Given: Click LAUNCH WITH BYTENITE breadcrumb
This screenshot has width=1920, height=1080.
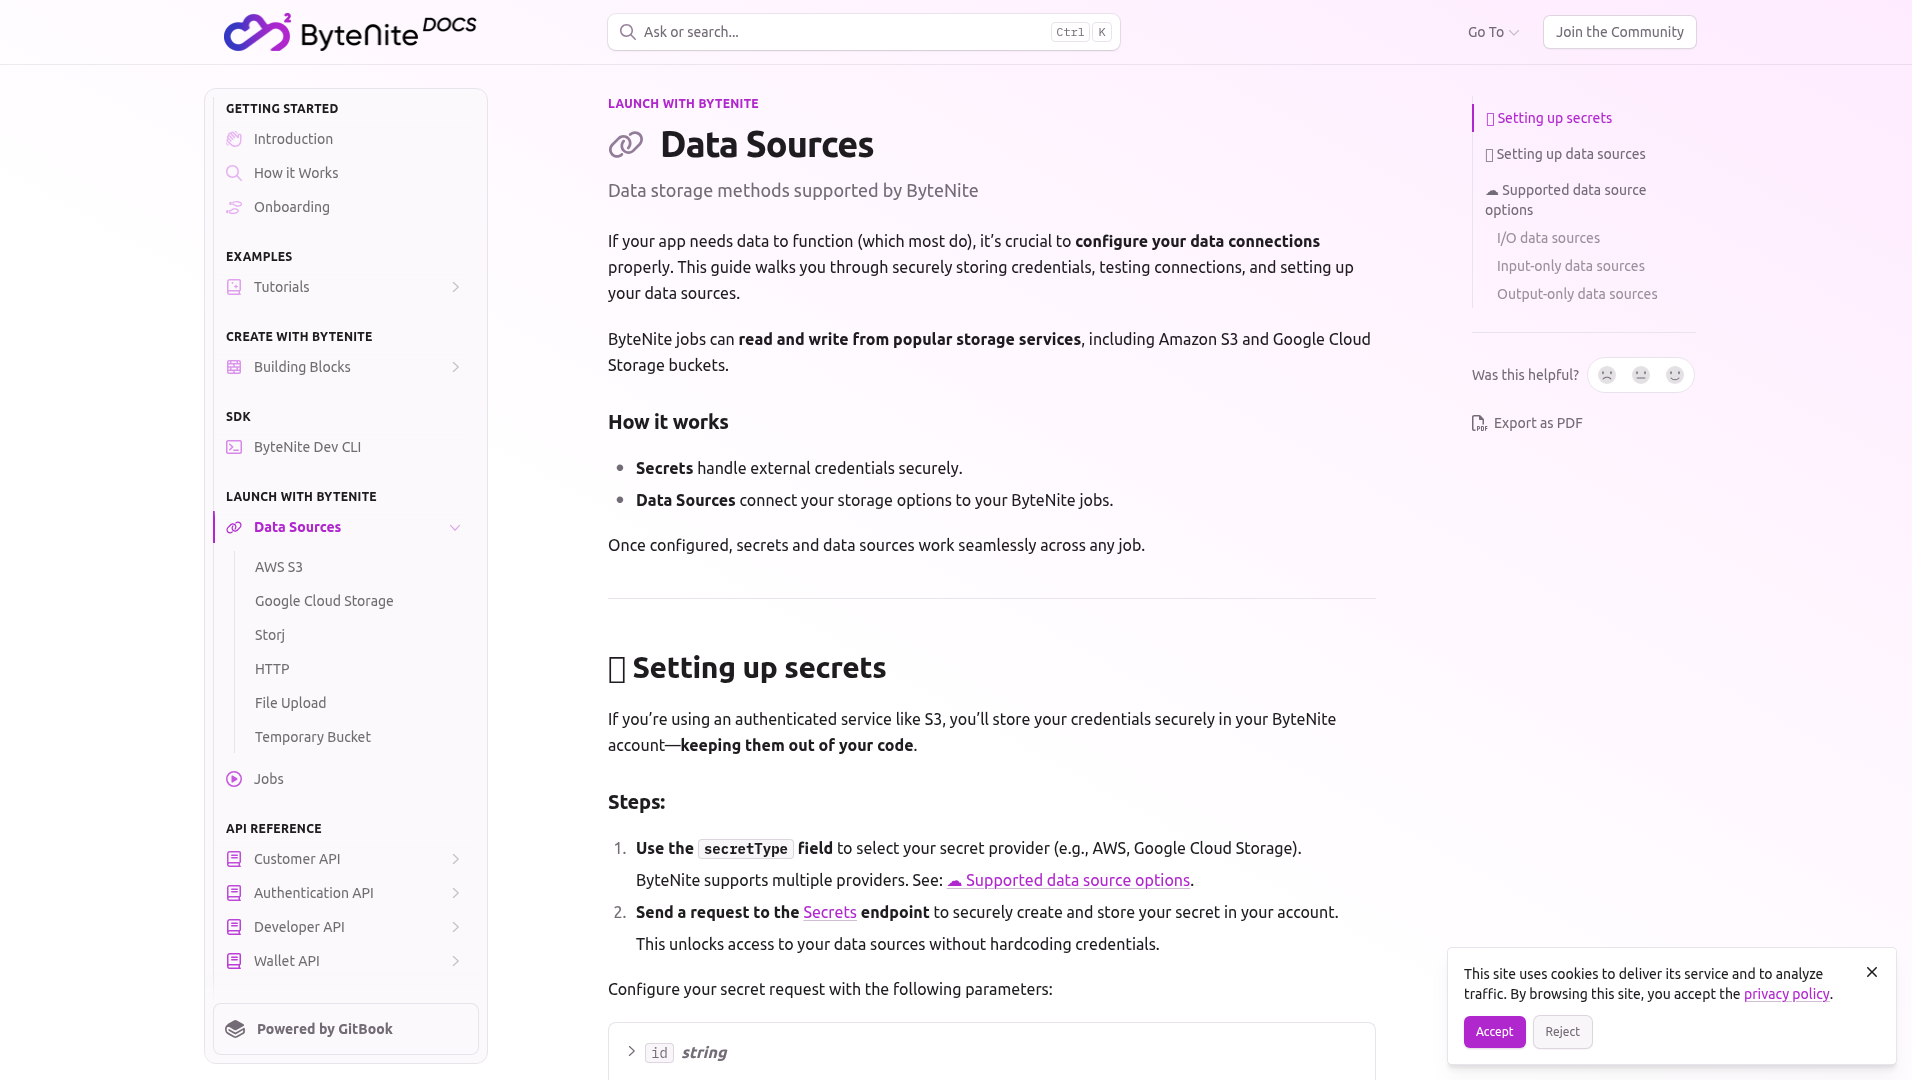Looking at the screenshot, I should [x=683, y=104].
